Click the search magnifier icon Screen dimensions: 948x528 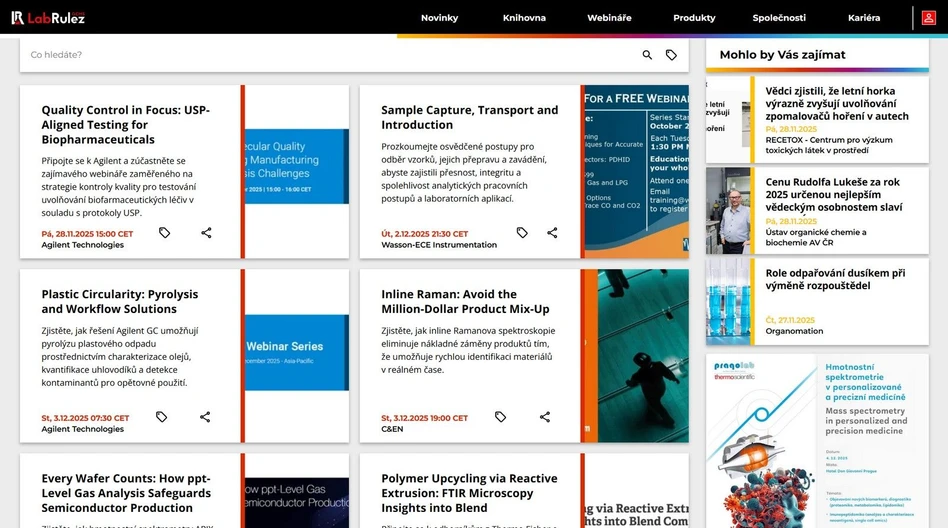coord(647,55)
